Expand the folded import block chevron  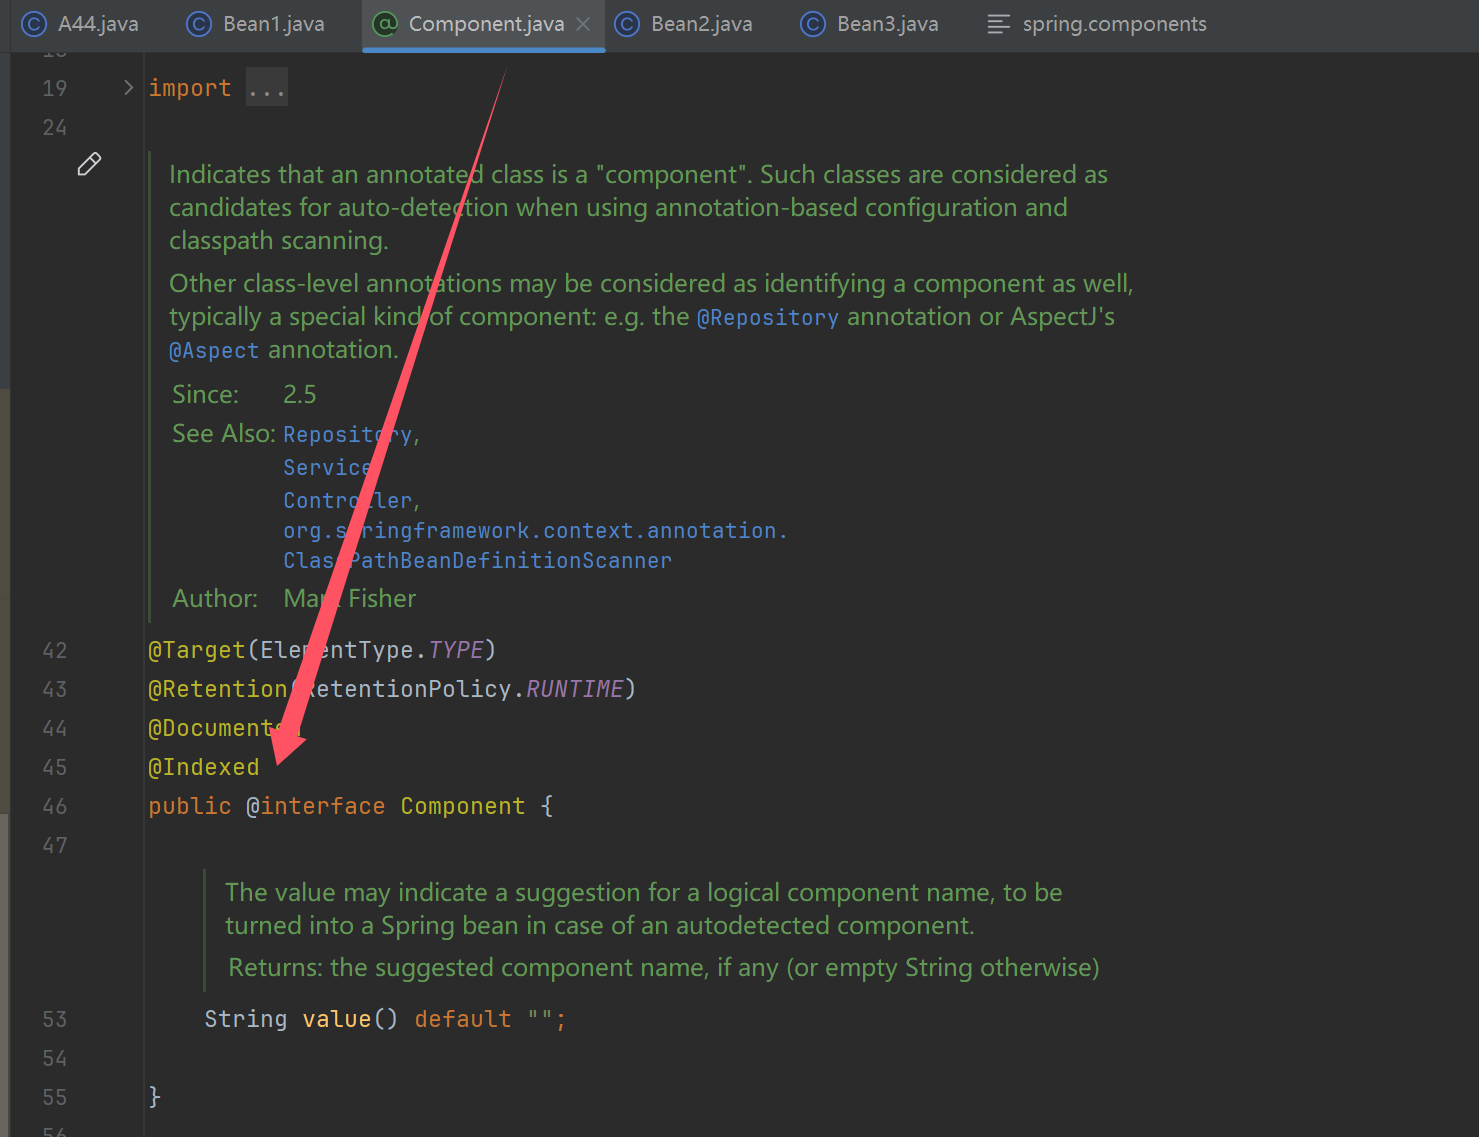pyautogui.click(x=128, y=88)
